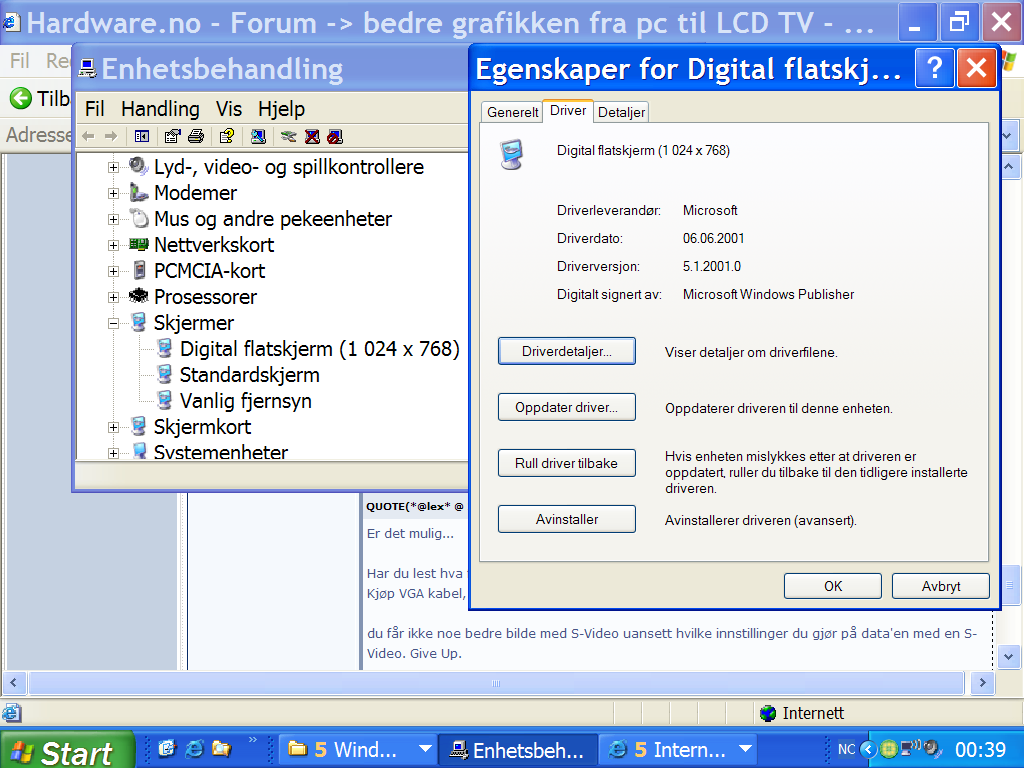Image resolution: width=1024 pixels, height=768 pixels.
Task: Expand the Lyd-, video- og spillkontrollere node
Action: [x=113, y=167]
